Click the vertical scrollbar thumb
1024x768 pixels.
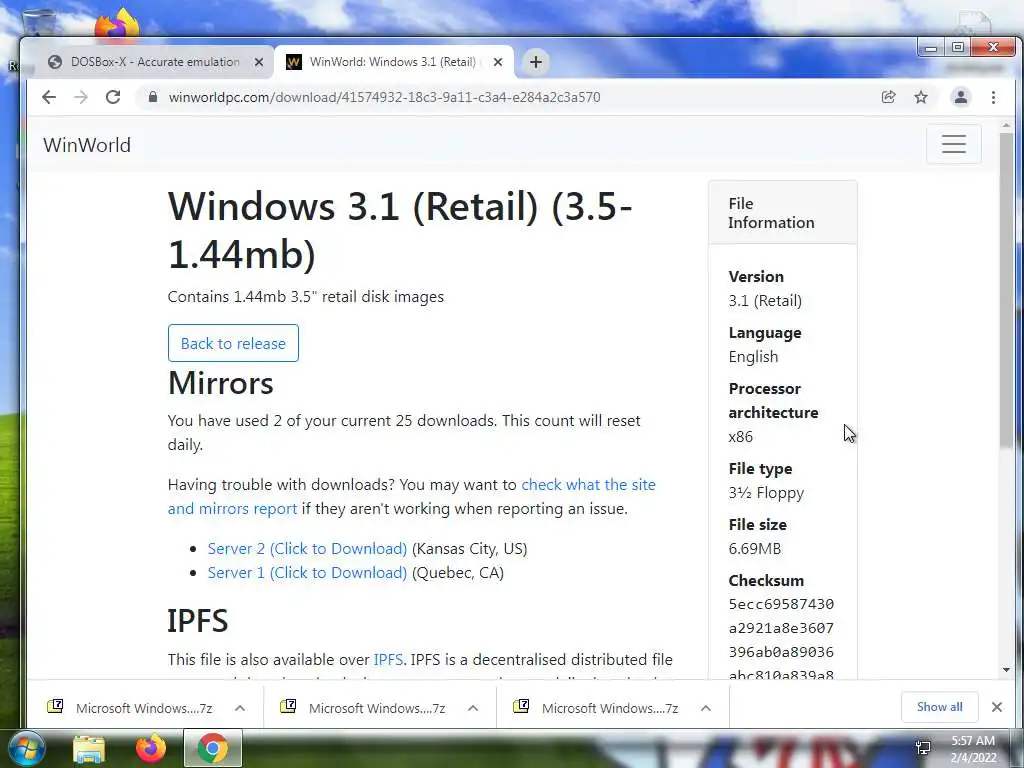pyautogui.click(x=1006, y=290)
